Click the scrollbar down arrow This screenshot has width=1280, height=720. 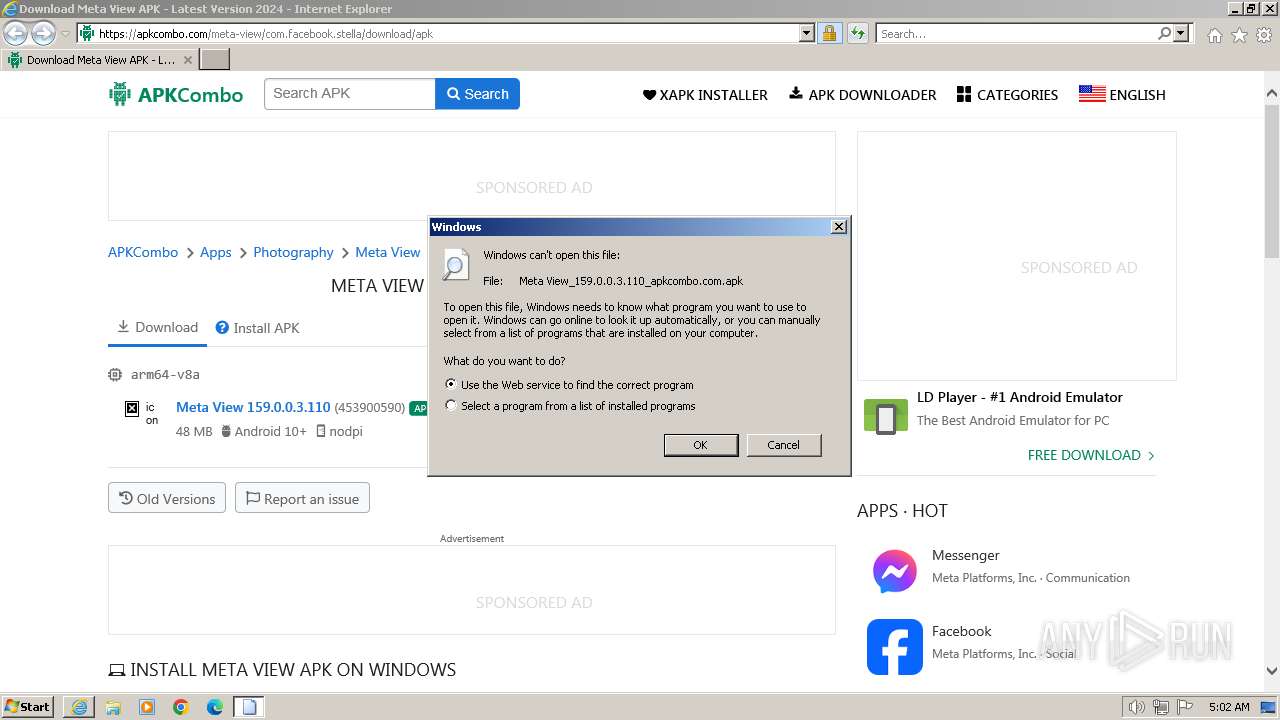[1272, 672]
